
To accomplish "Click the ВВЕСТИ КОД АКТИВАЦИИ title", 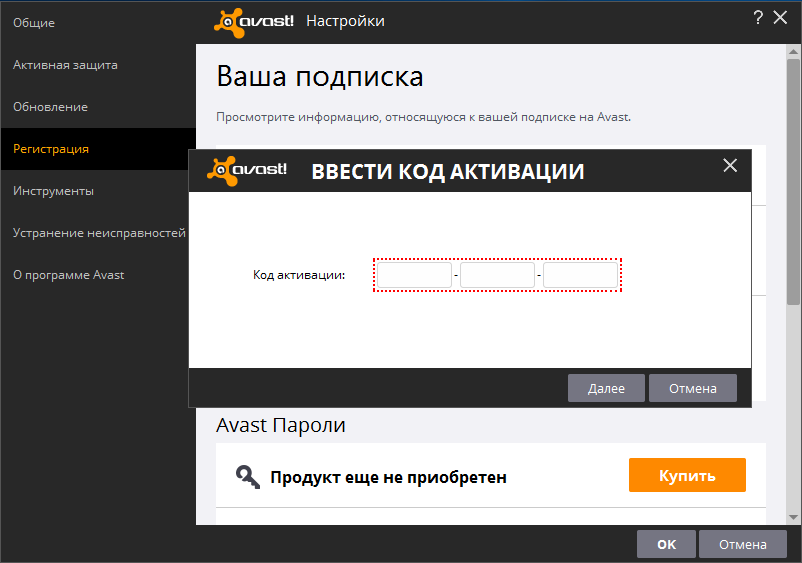I will [448, 171].
